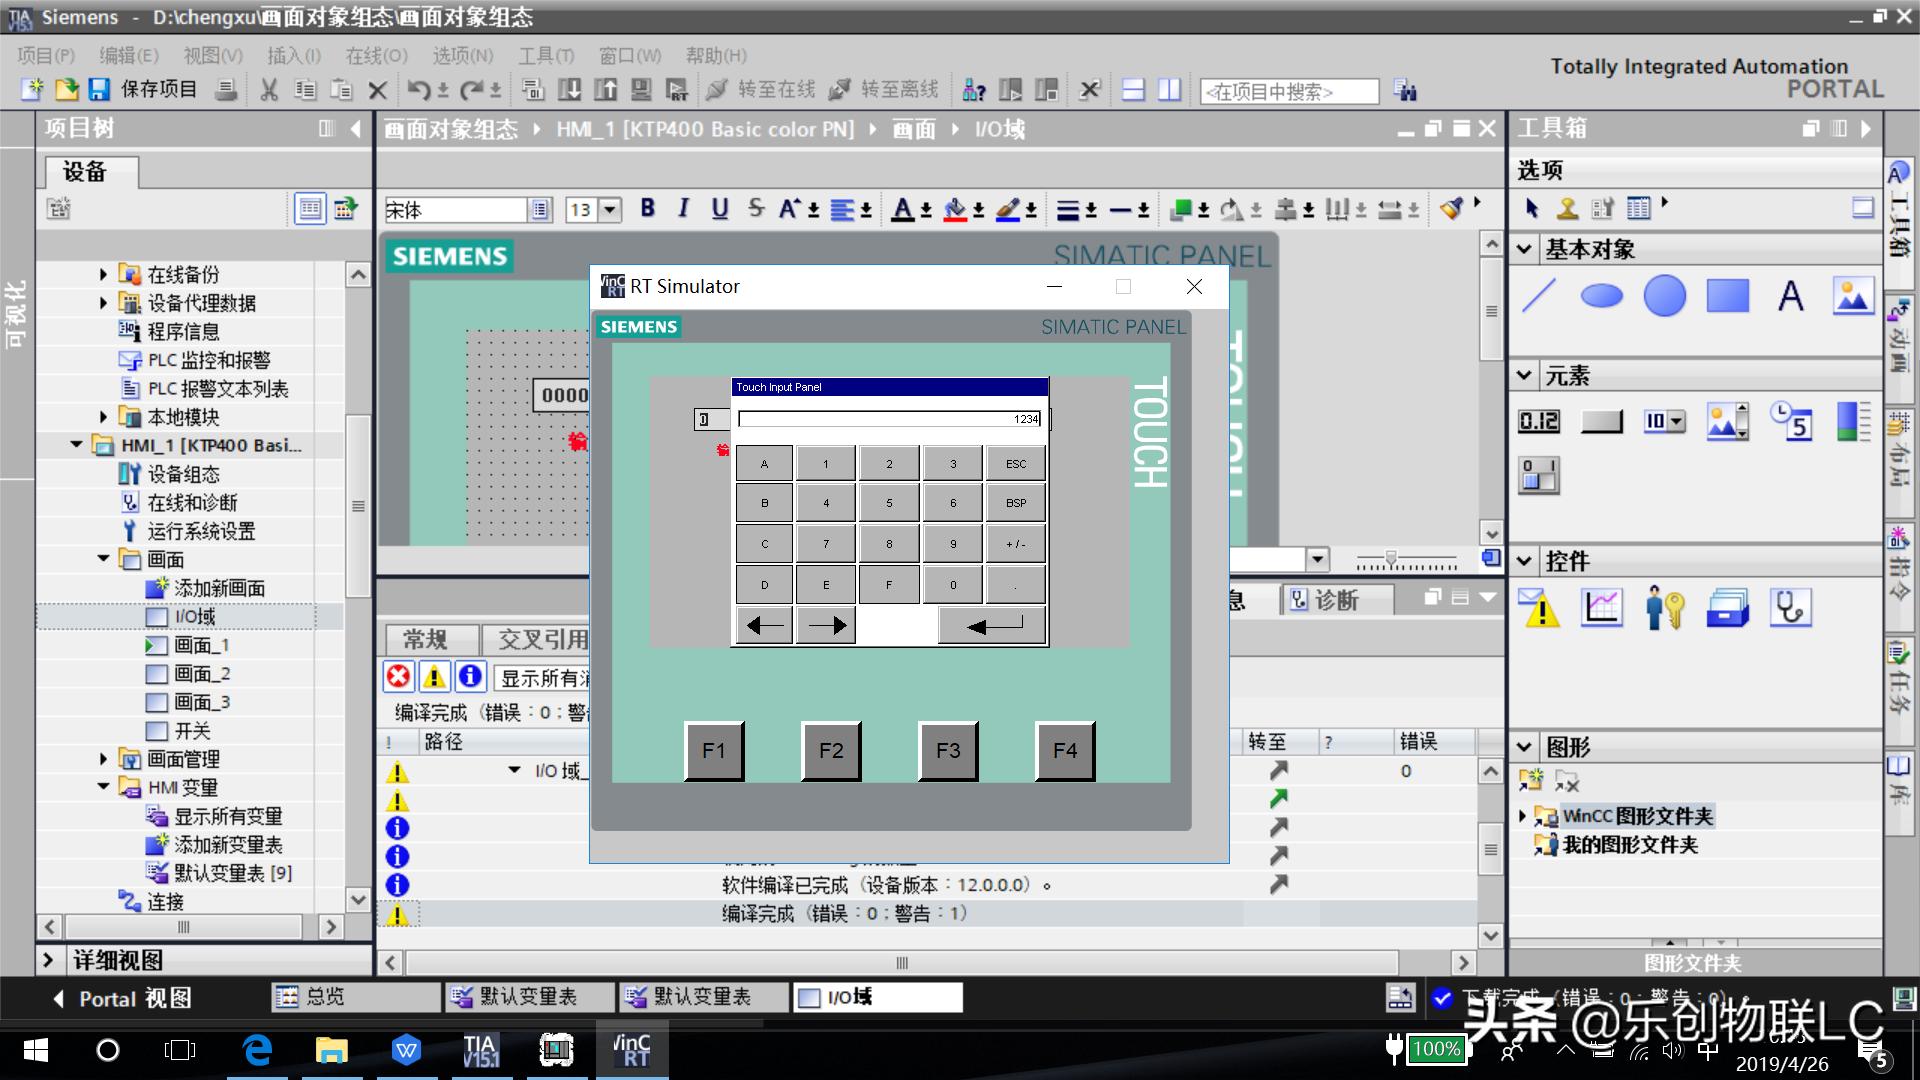Select the Ellipse basic object
The width and height of the screenshot is (1920, 1080).
[x=1602, y=296]
